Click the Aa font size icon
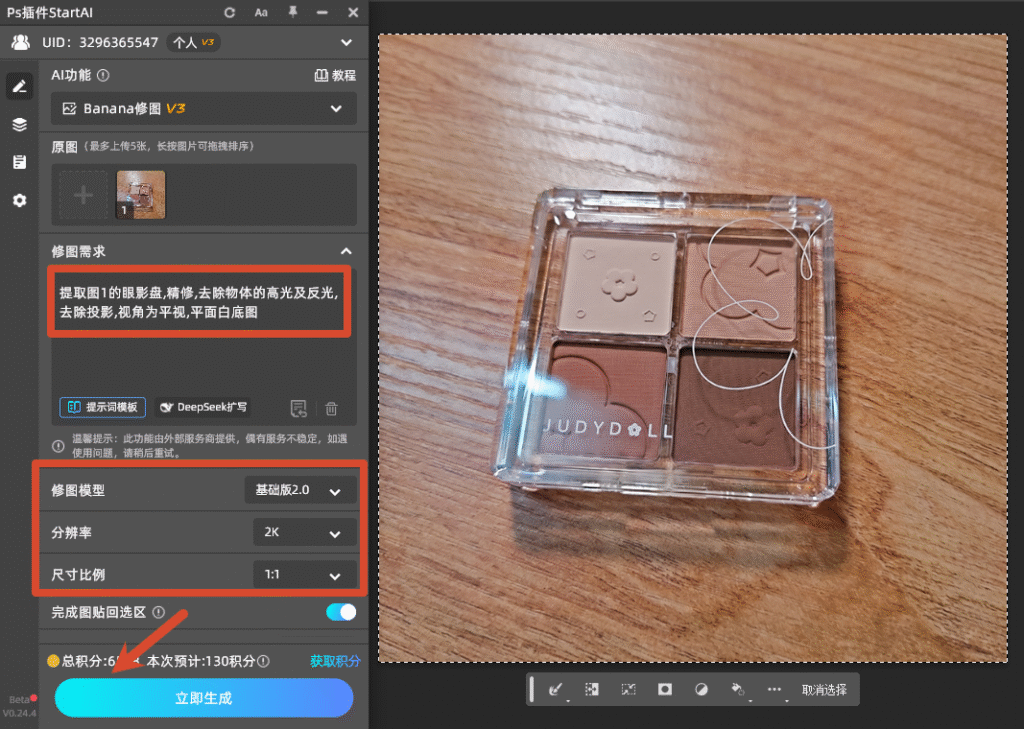This screenshot has height=729, width=1024. coord(261,12)
